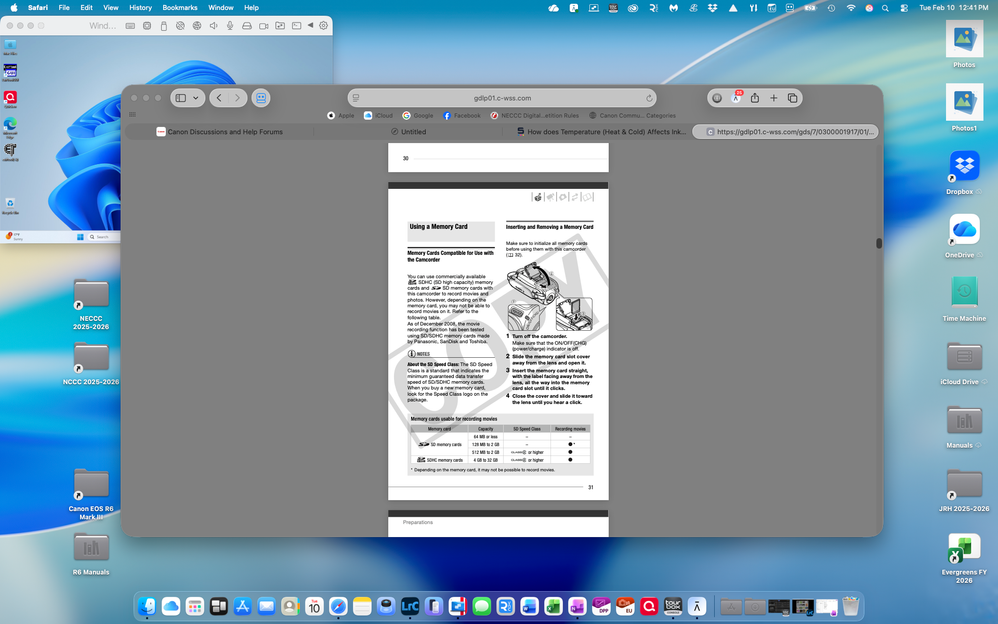
Task: Click the gdlp01.c-wss.com address field
Action: click(502, 98)
